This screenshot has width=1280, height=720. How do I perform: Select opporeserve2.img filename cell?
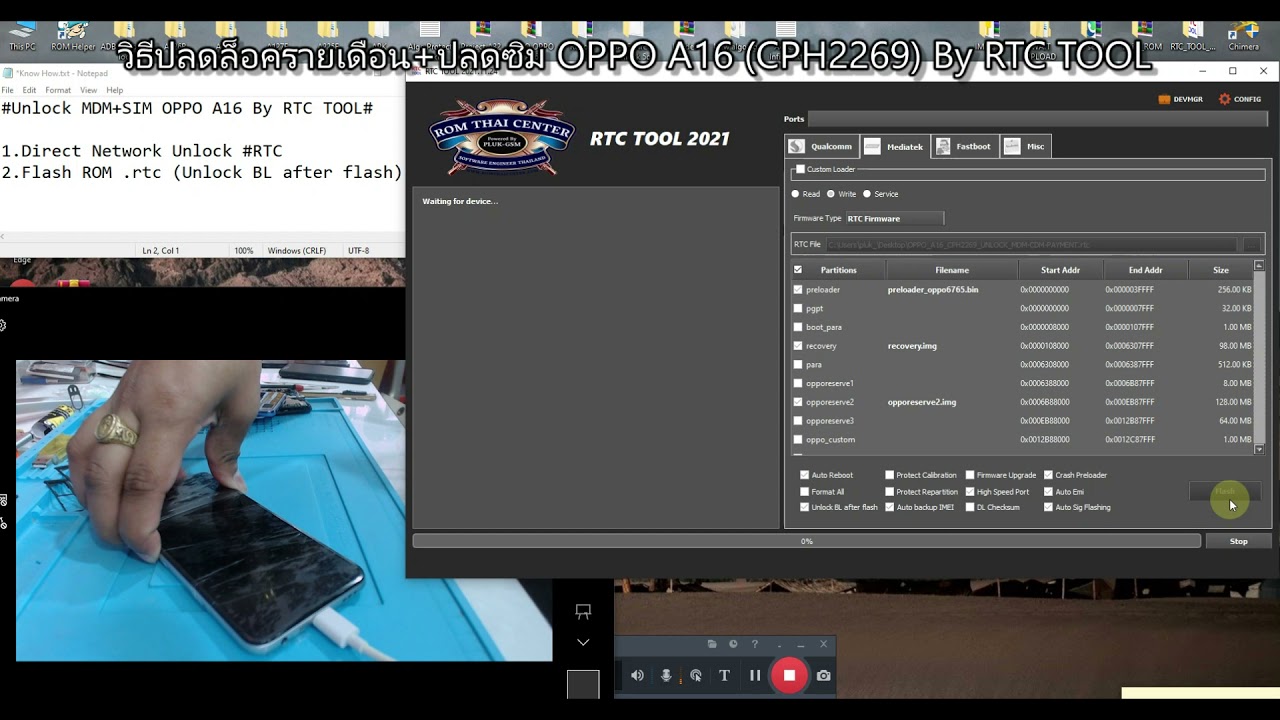point(922,402)
